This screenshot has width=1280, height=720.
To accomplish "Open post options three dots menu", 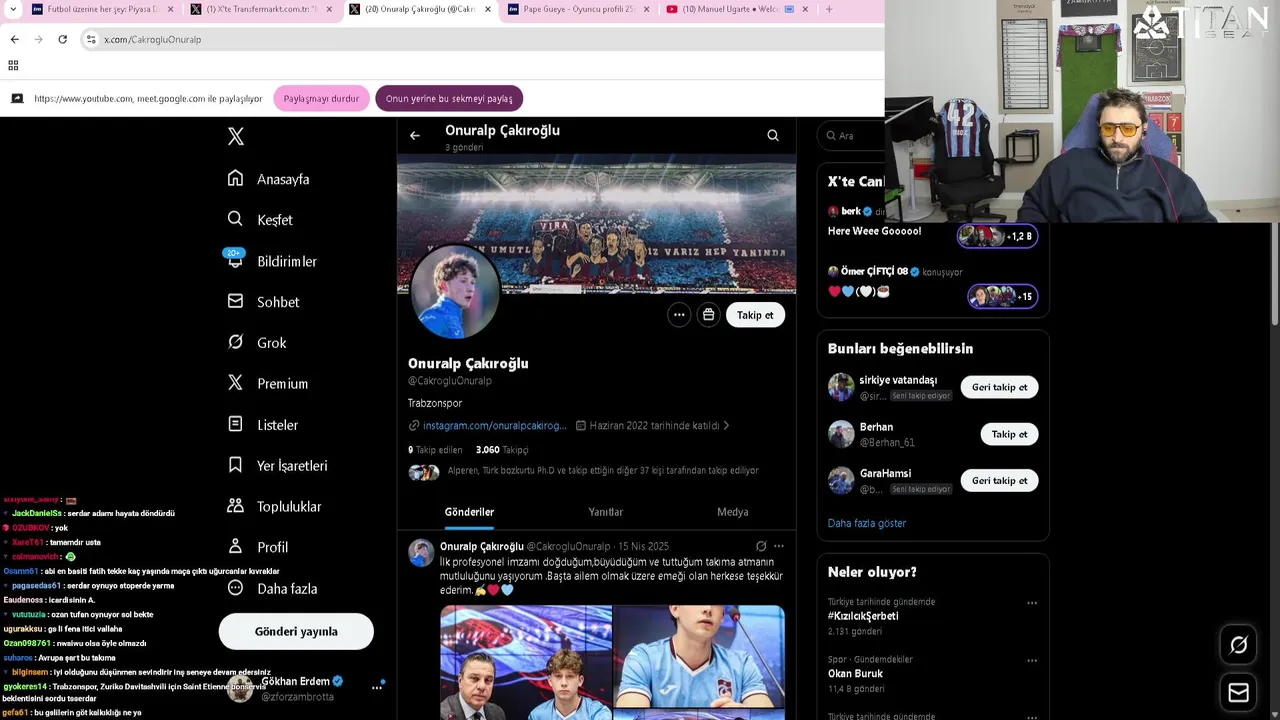I will coord(779,546).
